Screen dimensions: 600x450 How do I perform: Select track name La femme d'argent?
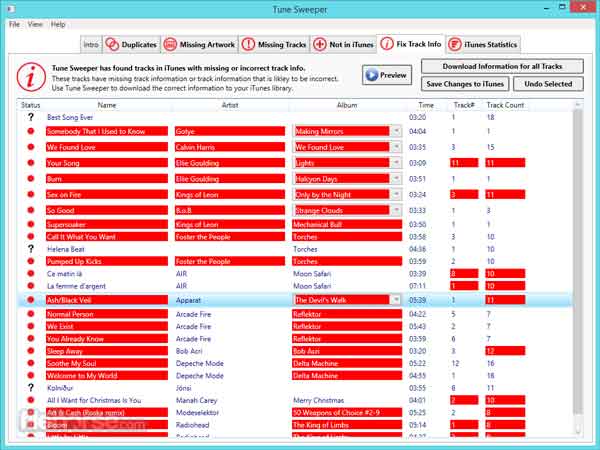[76, 286]
